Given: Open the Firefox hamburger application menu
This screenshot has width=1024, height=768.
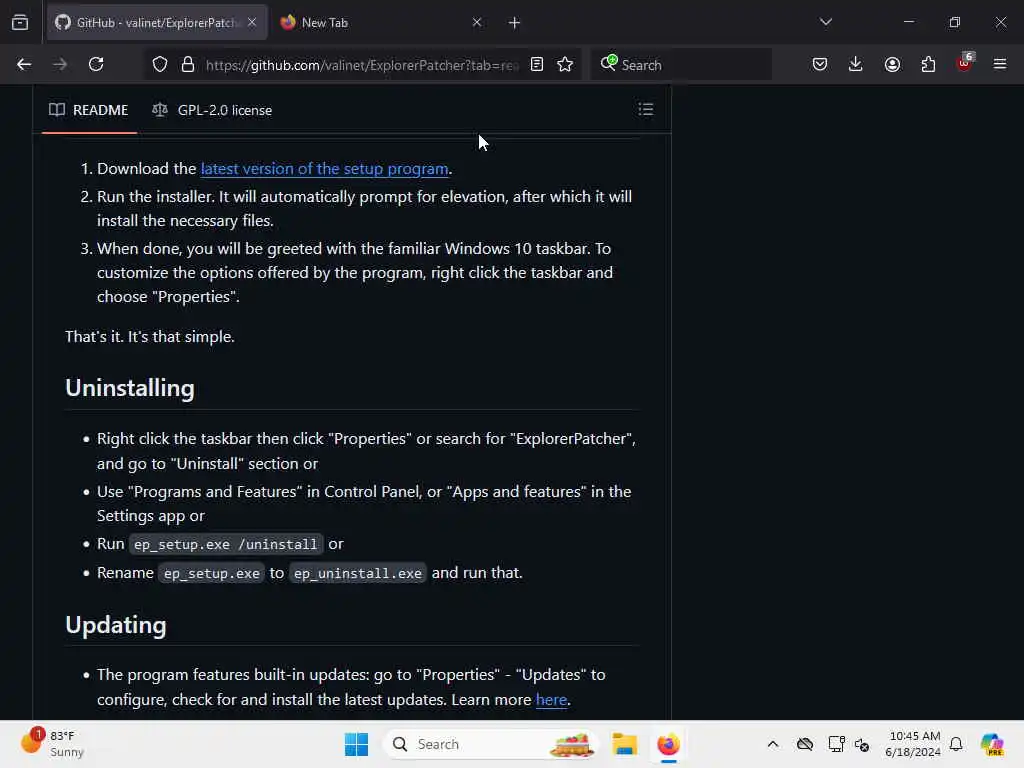Looking at the screenshot, I should [x=1000, y=64].
